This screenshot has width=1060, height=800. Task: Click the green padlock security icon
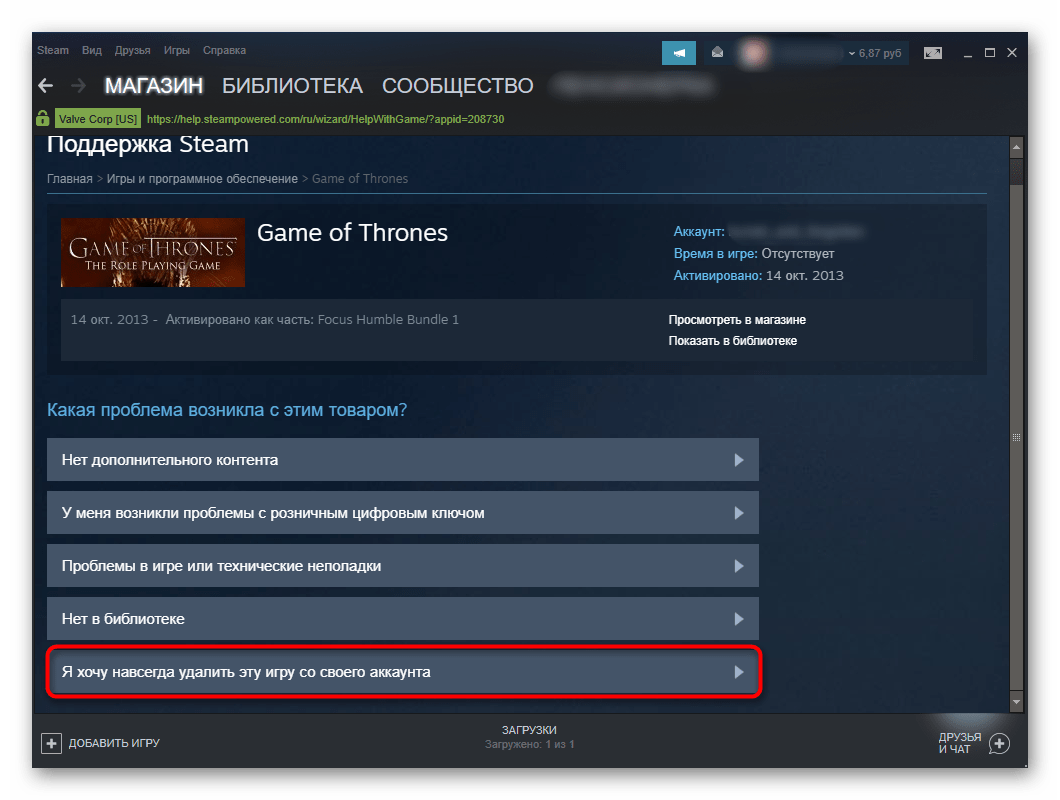coord(43,118)
